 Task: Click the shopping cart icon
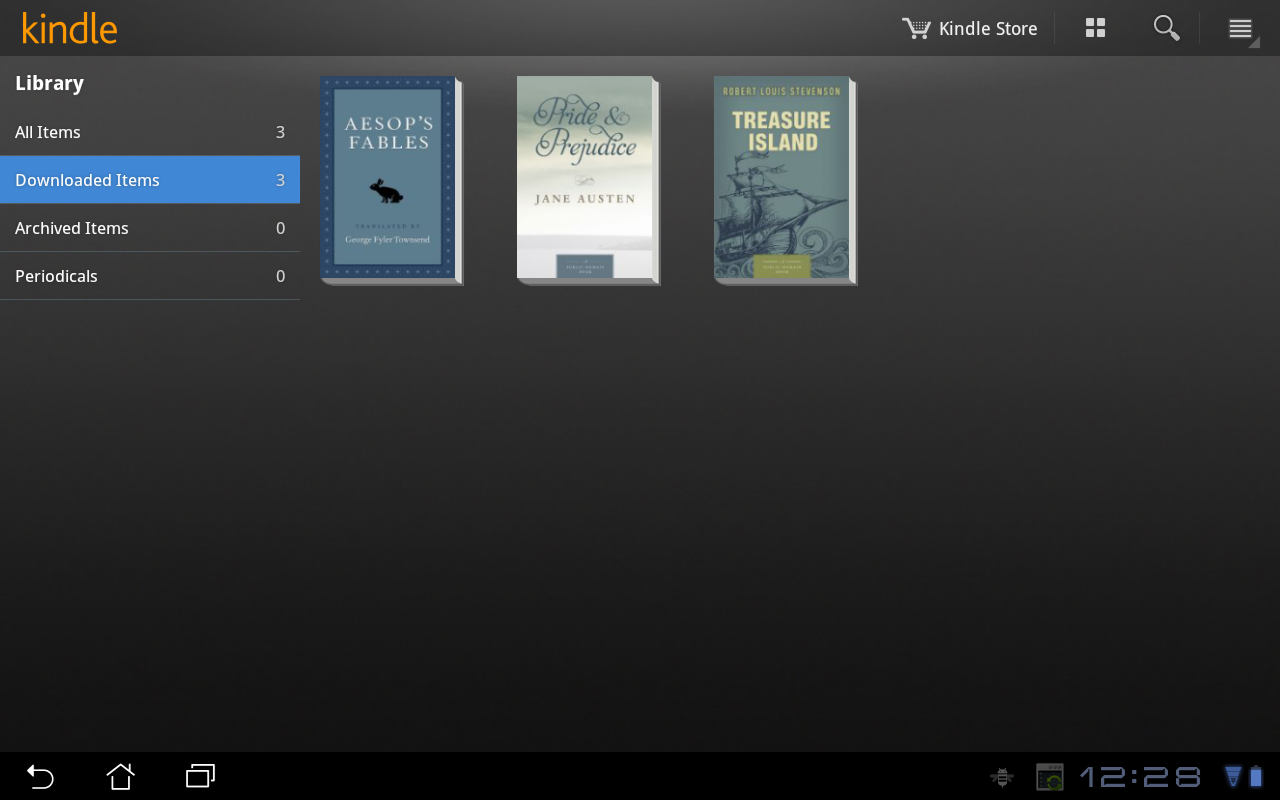click(915, 28)
